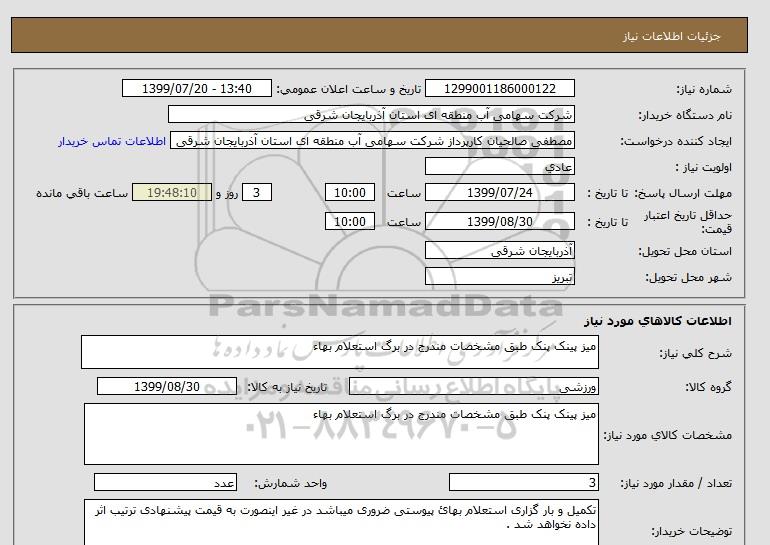Click label نام دستگاه خریدار
The width and height of the screenshot is (770, 545).
coord(685,115)
